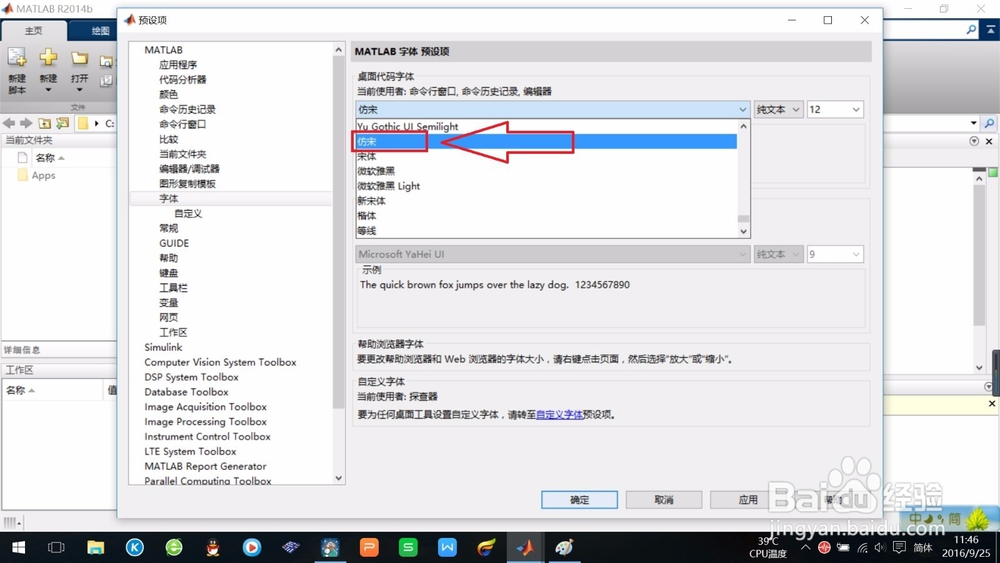
Task: Click the blue K app icon on taskbar
Action: point(135,548)
